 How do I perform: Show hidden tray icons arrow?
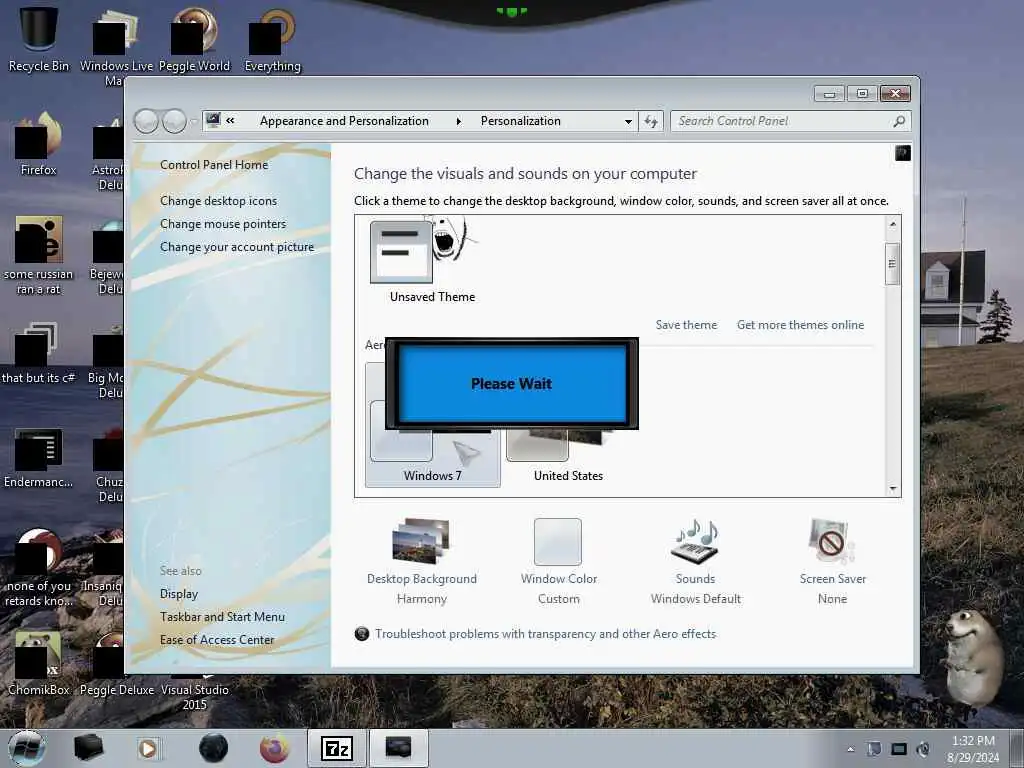[x=850, y=750]
